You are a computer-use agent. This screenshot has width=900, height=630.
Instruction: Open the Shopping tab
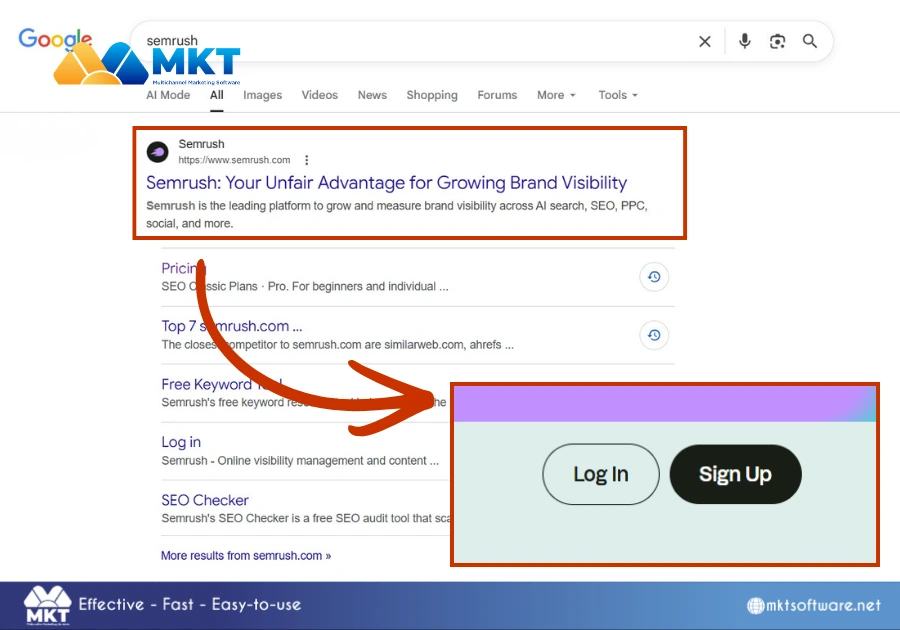coord(432,95)
